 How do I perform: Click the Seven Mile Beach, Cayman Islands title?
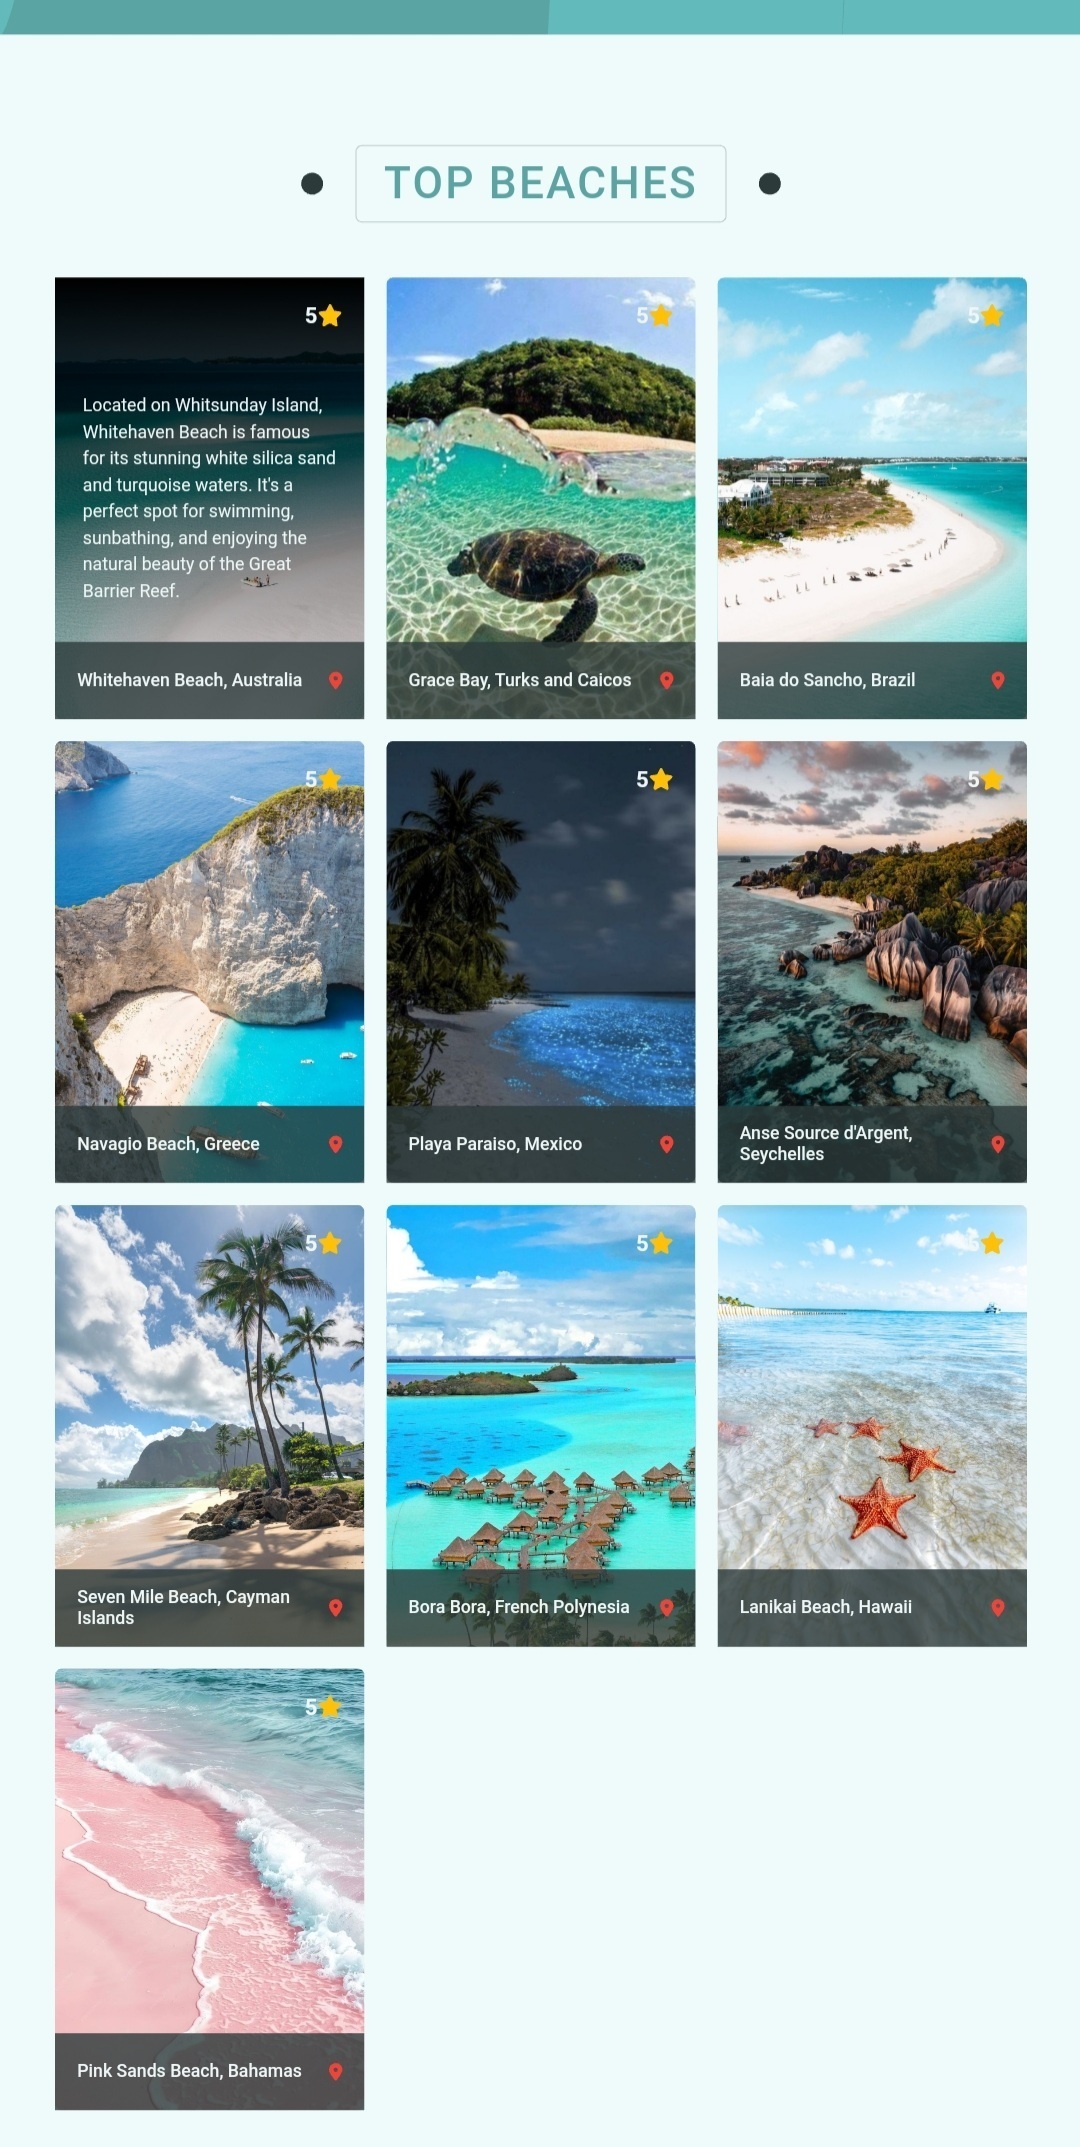tap(184, 1607)
